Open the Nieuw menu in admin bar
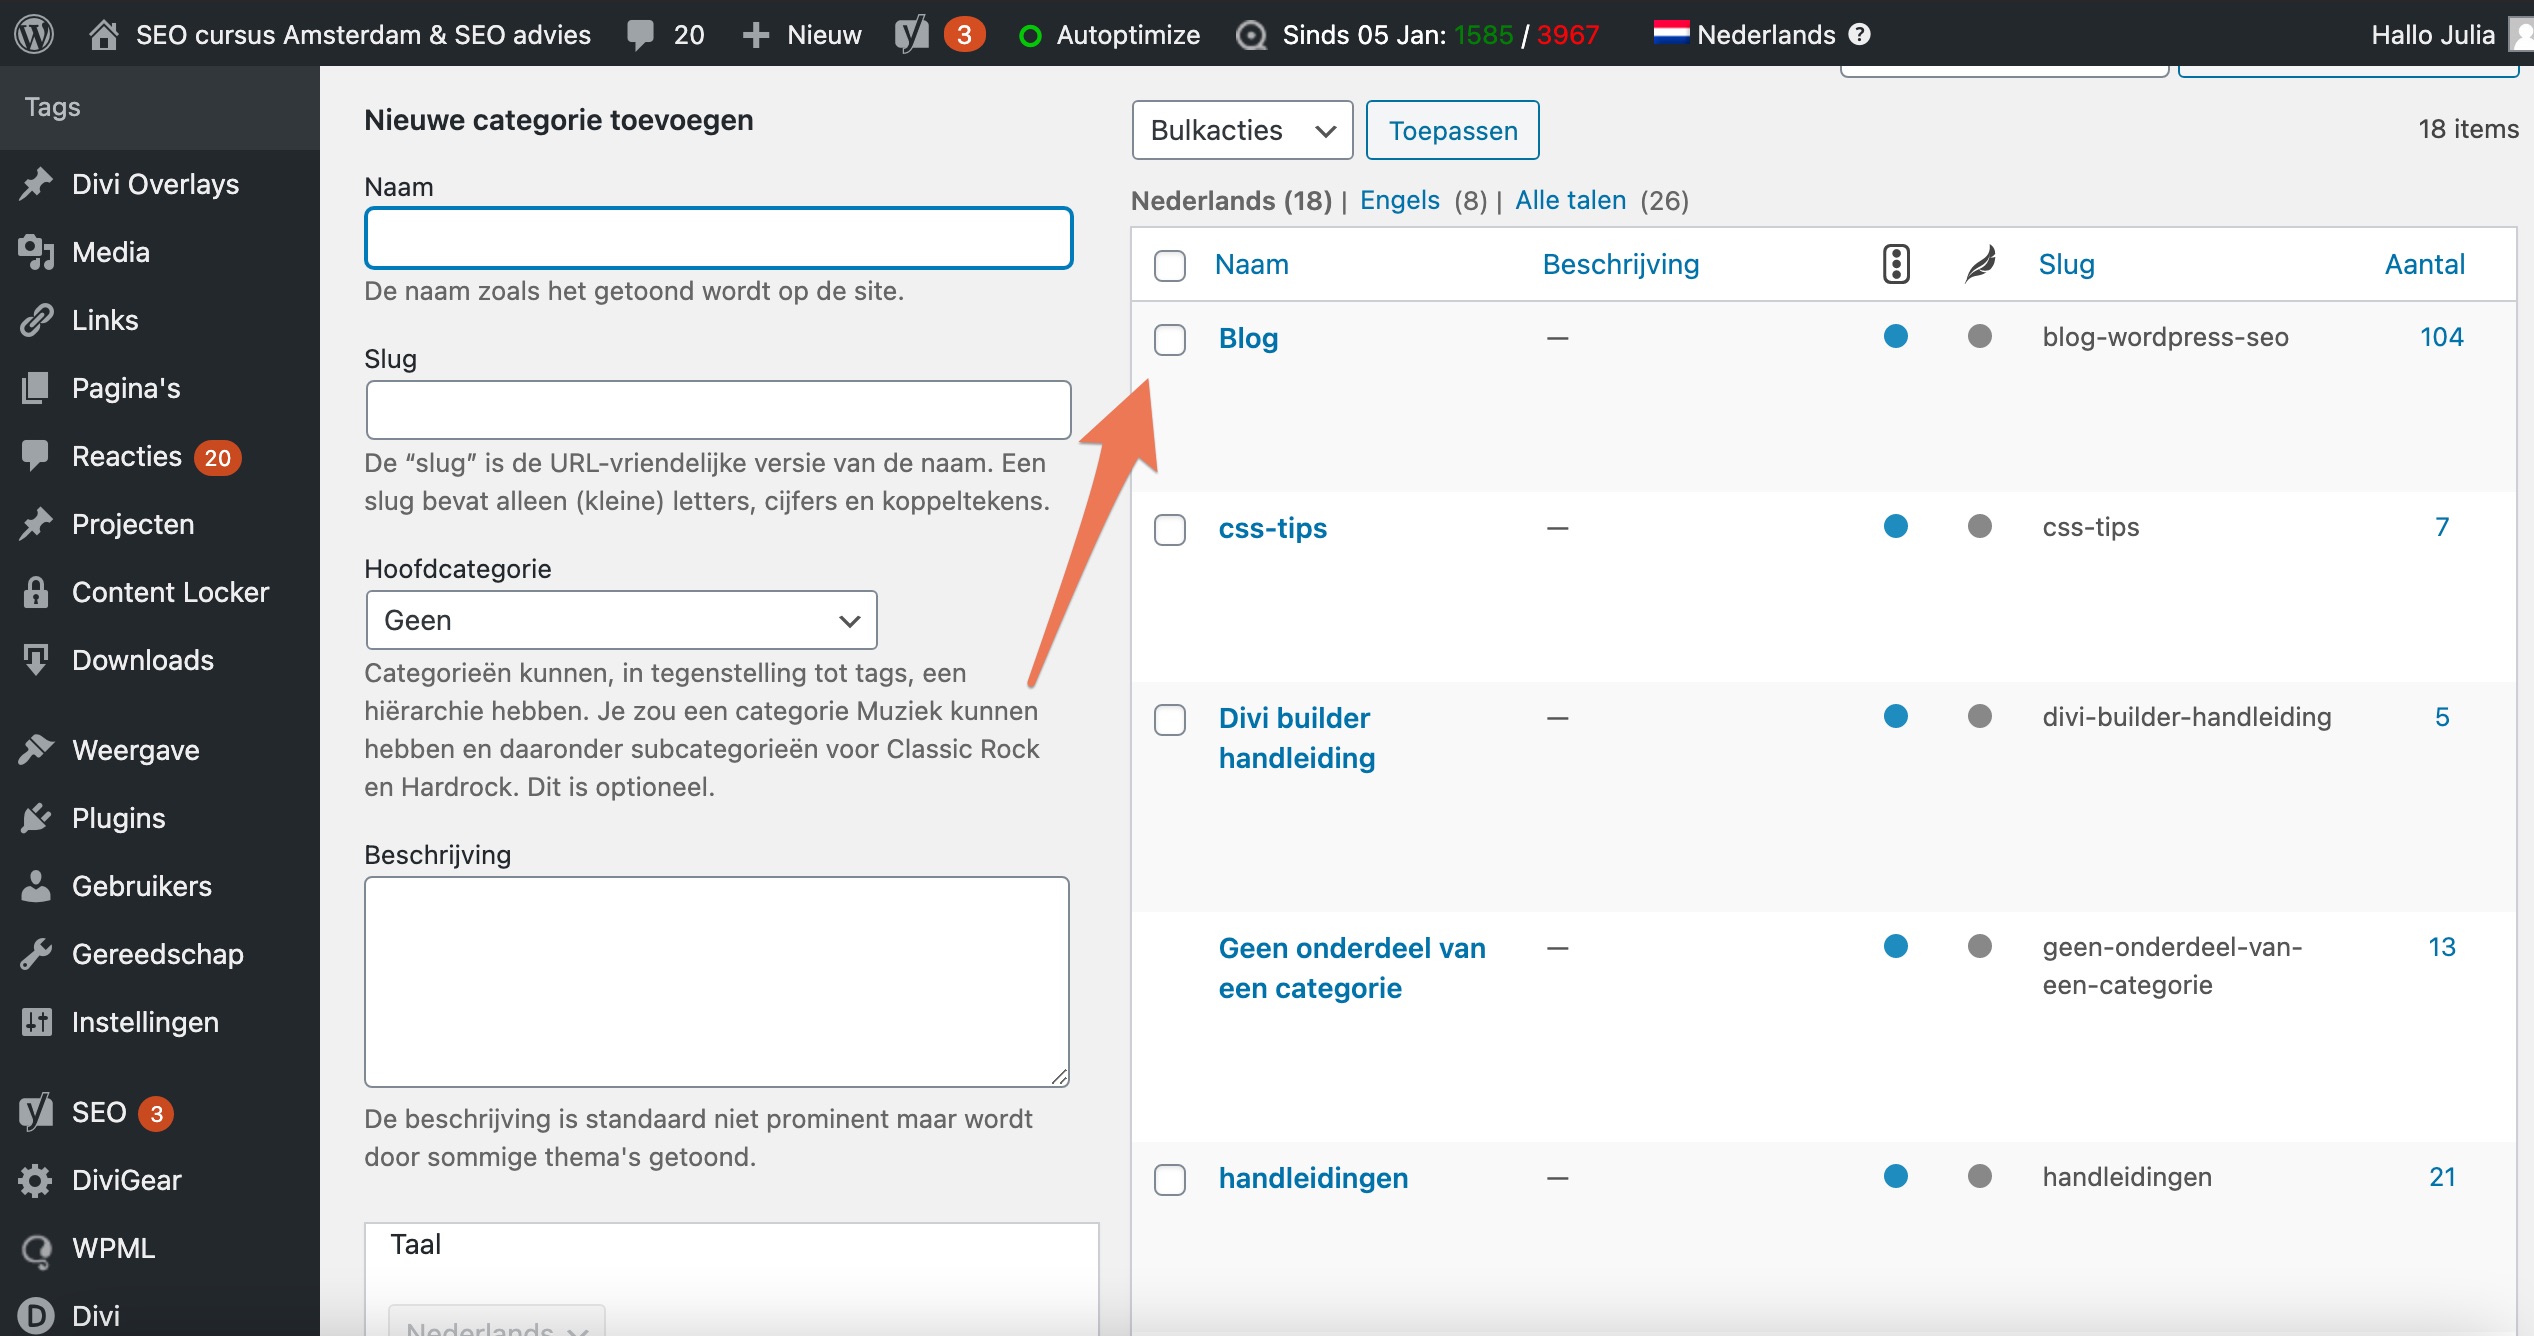Viewport: 2534px width, 1336px height. 824,35
